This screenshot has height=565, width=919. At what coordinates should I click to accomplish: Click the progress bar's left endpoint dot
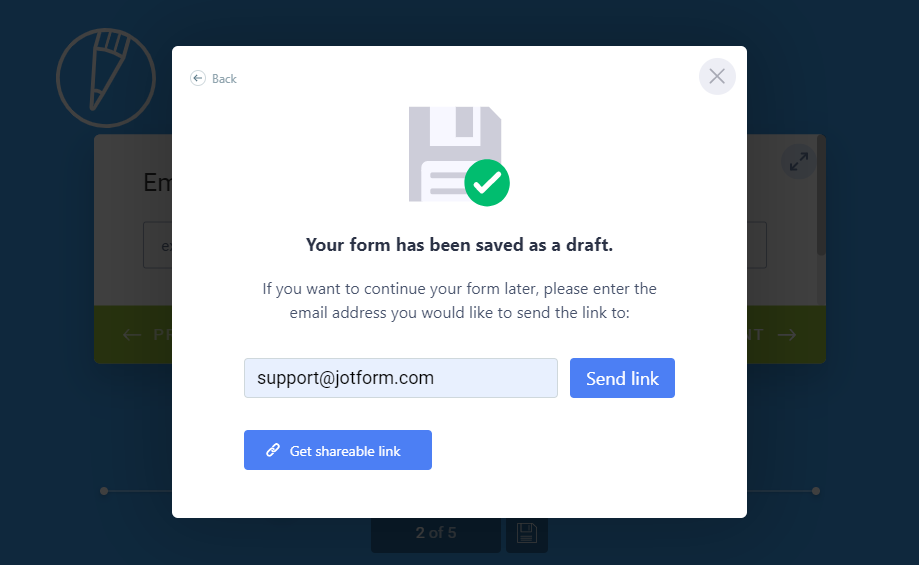coord(104,491)
